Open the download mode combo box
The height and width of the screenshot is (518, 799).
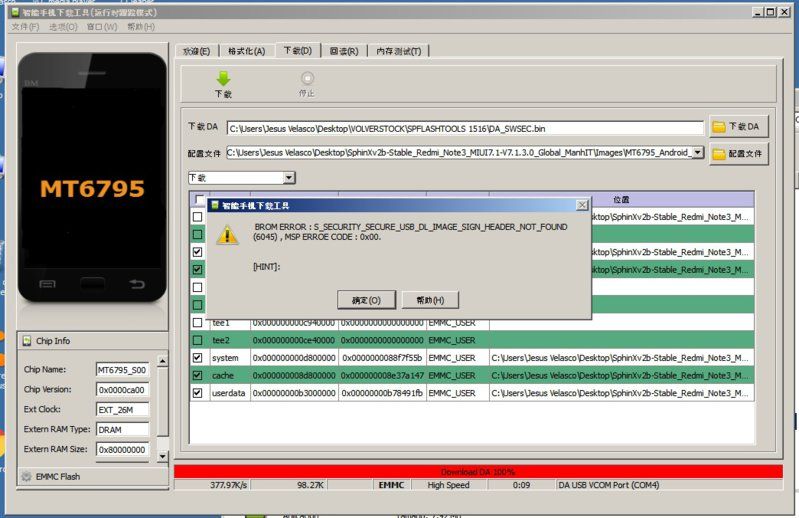(x=242, y=178)
